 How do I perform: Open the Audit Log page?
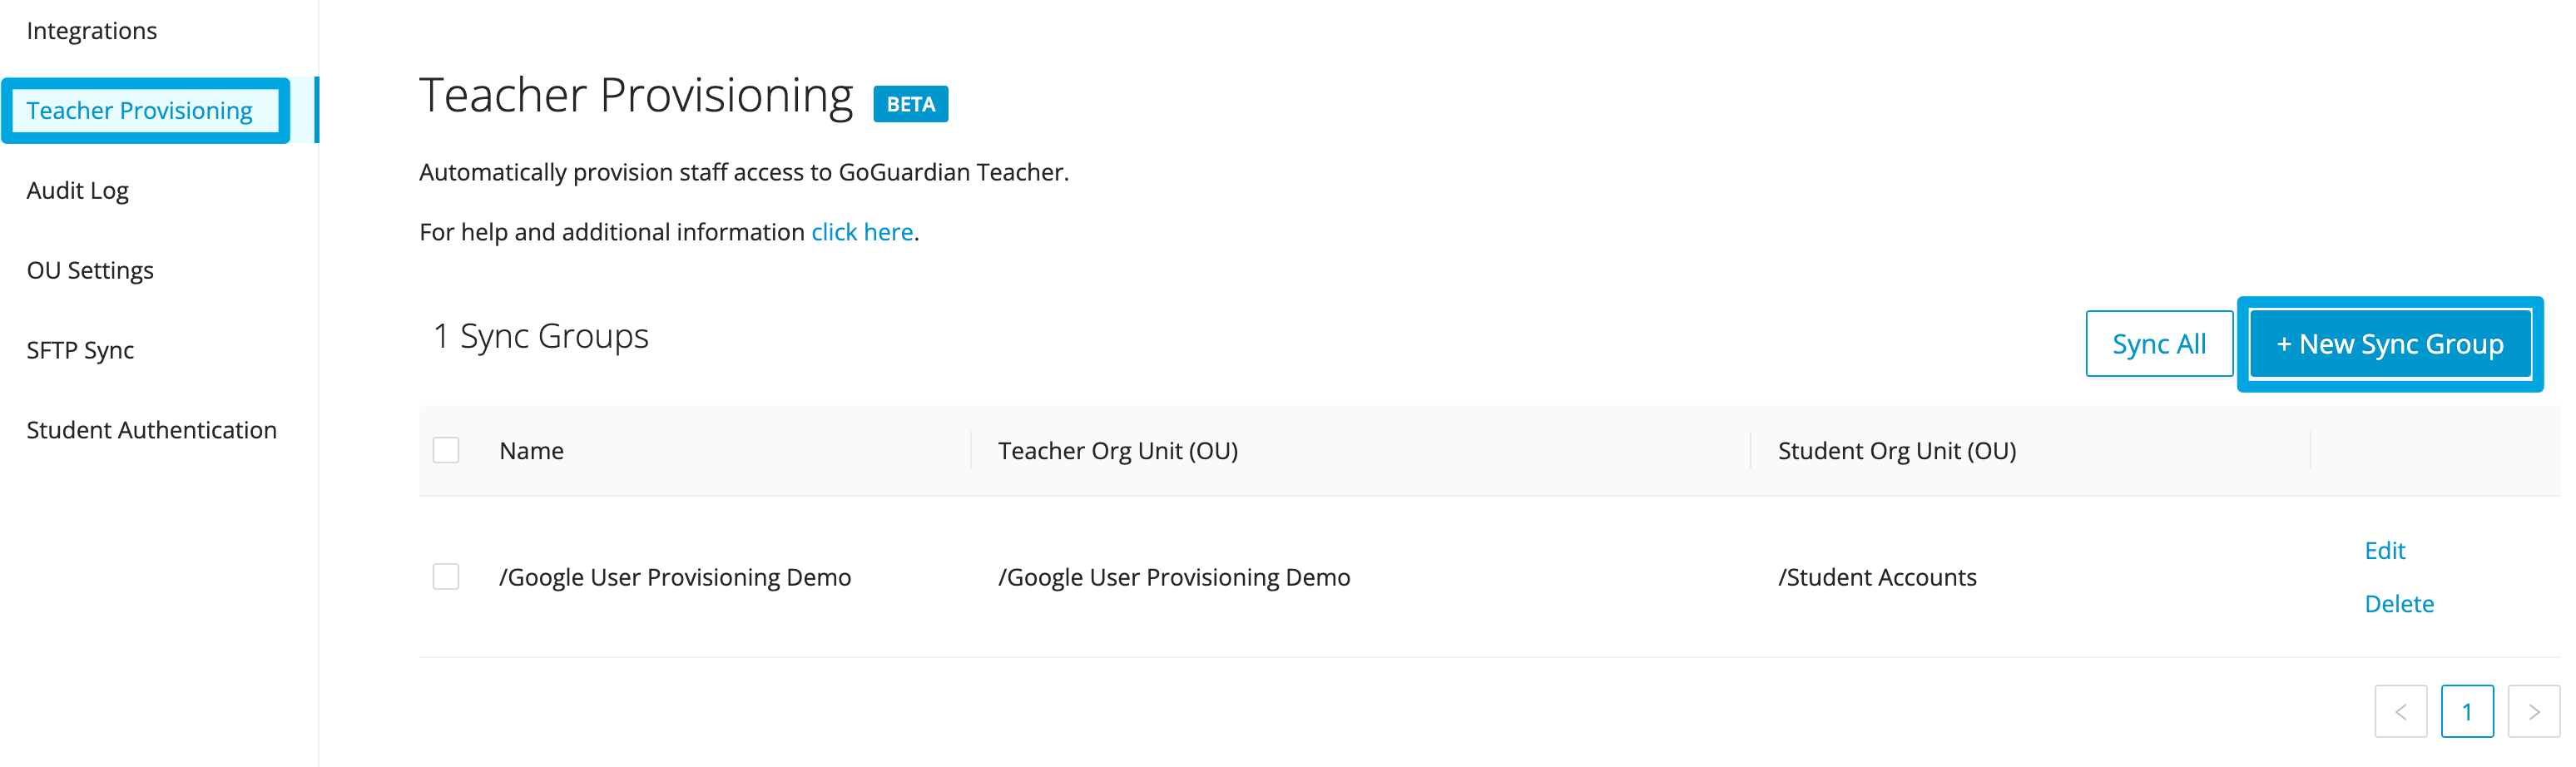pyautogui.click(x=77, y=190)
